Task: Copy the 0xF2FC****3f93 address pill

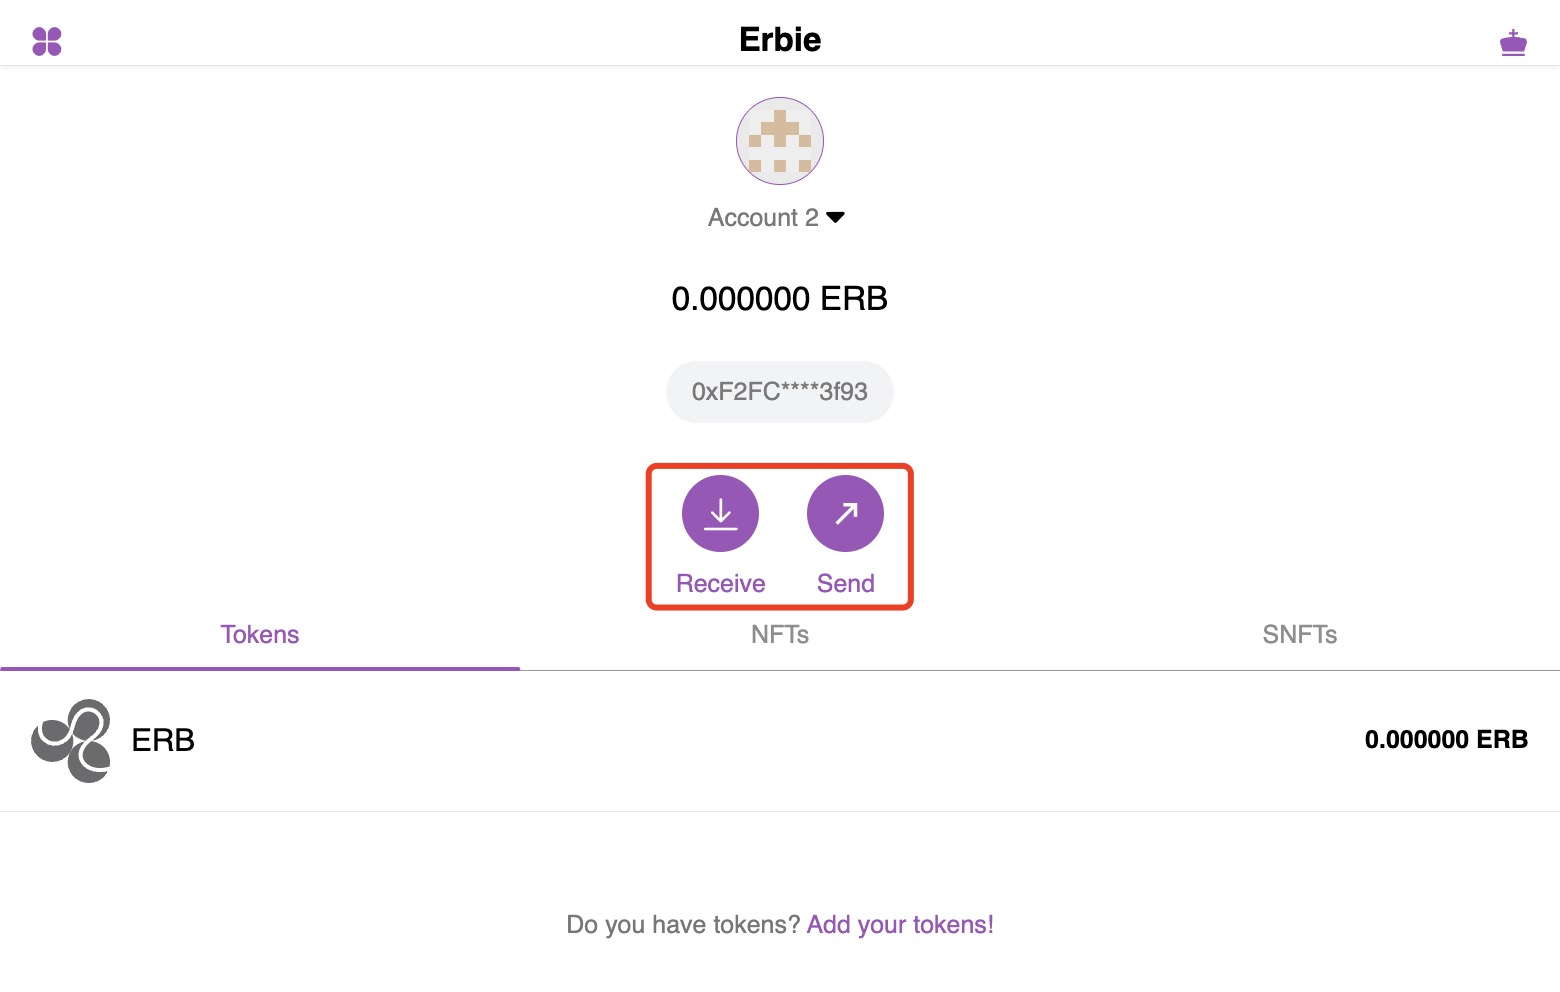Action: coord(780,392)
